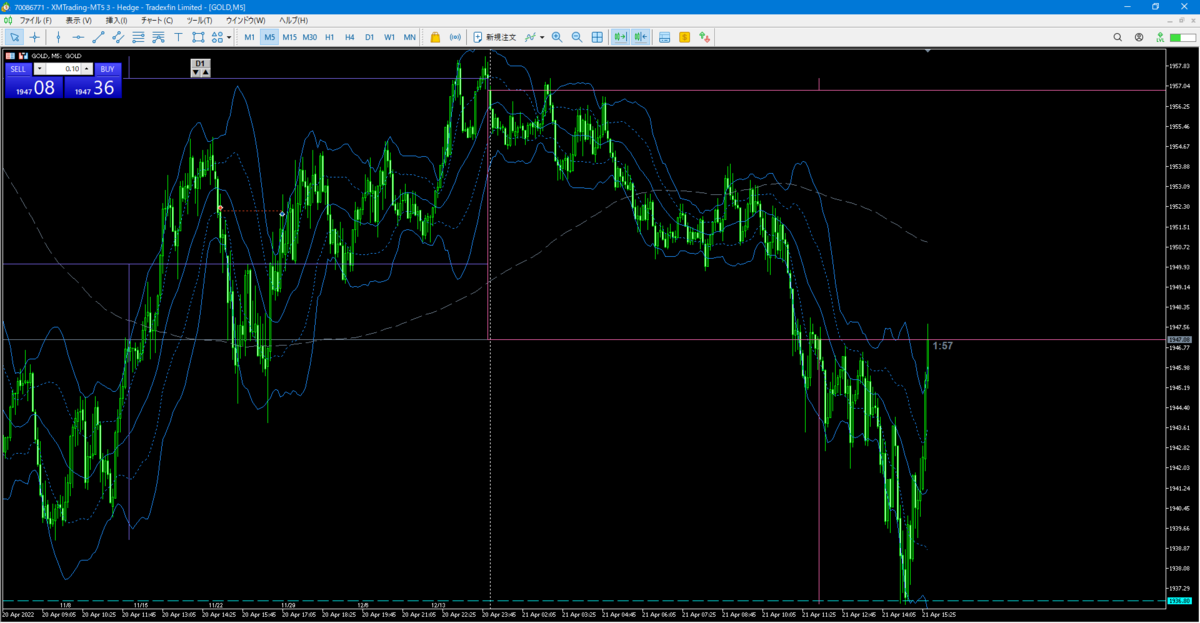Switch chart to M1 timeframe
The width and height of the screenshot is (1200, 623).
(x=250, y=37)
